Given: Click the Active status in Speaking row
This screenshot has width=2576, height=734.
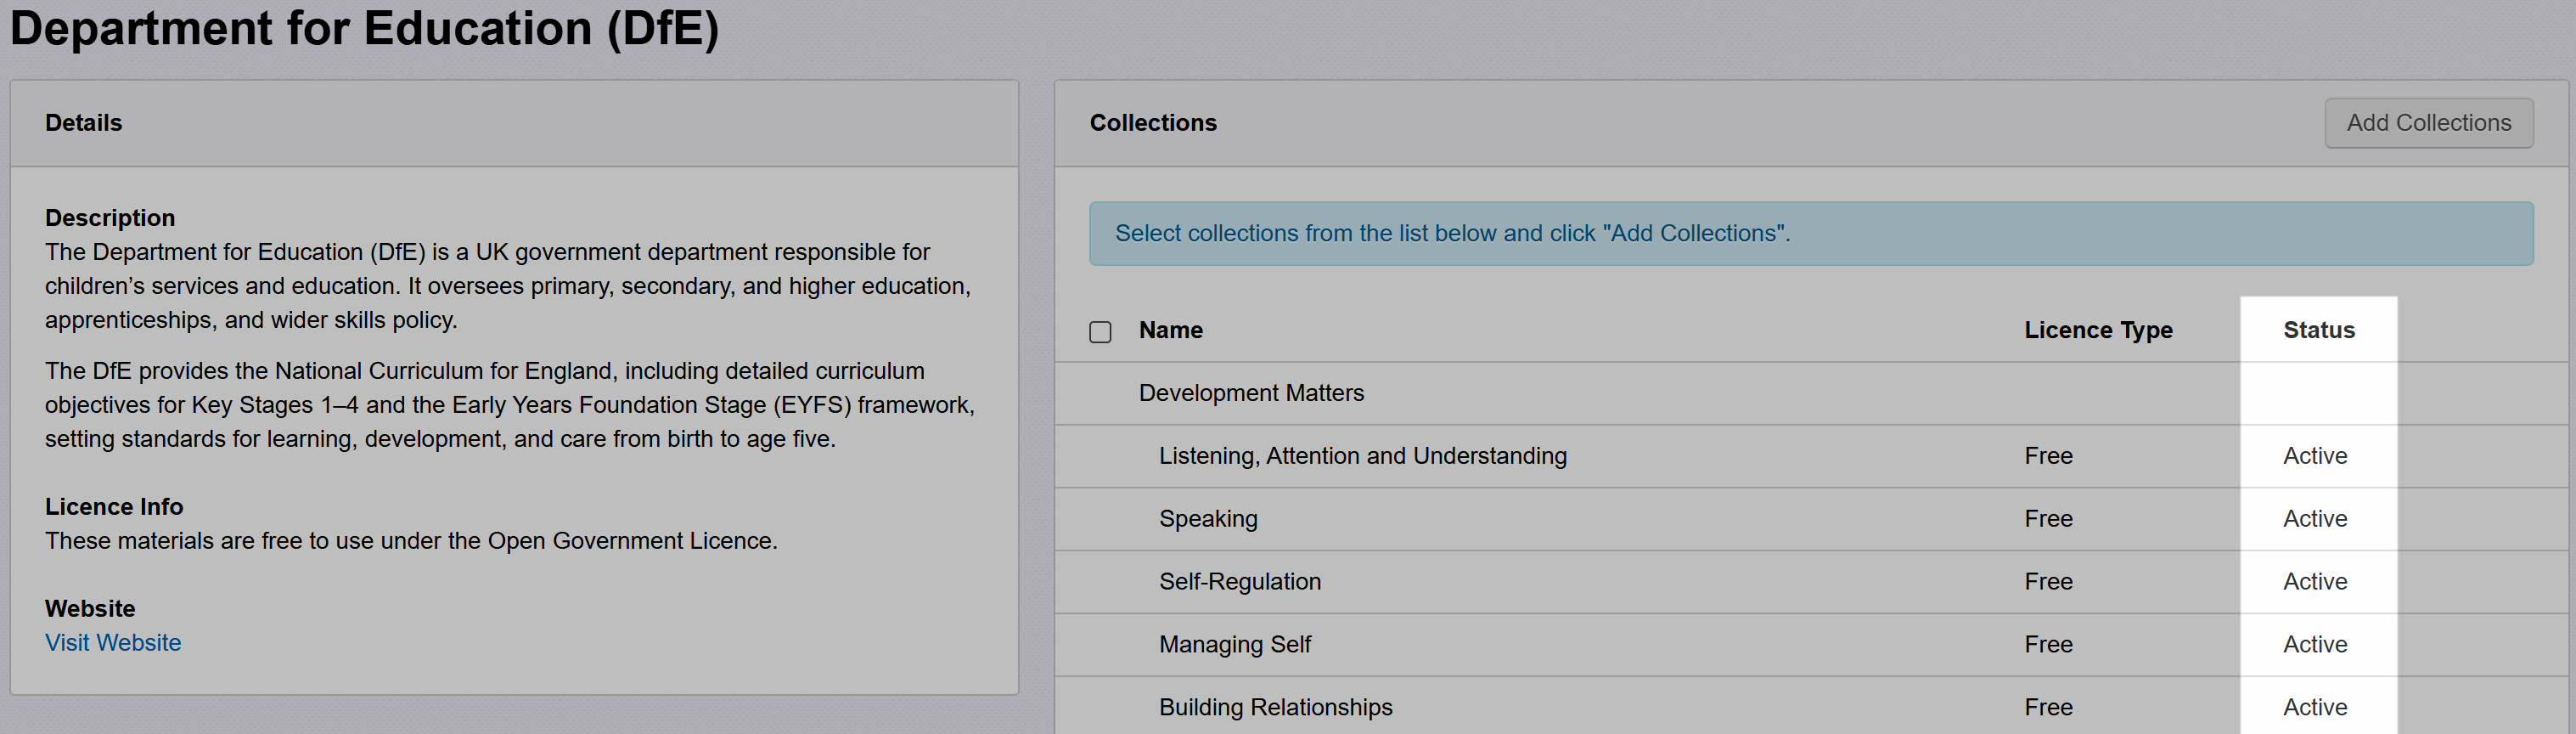Looking at the screenshot, I should tap(2314, 519).
